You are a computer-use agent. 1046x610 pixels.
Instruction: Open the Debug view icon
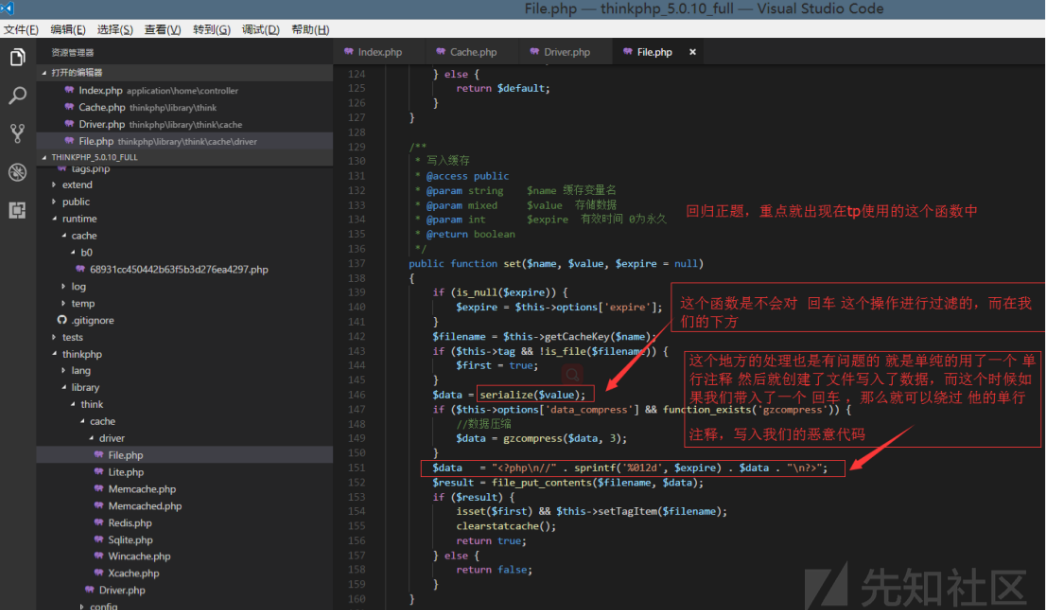[x=17, y=172]
